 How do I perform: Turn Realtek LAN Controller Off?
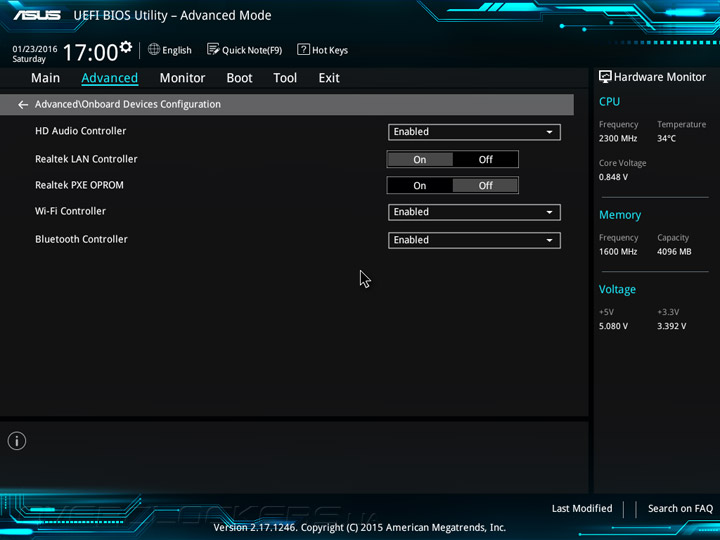(x=485, y=159)
